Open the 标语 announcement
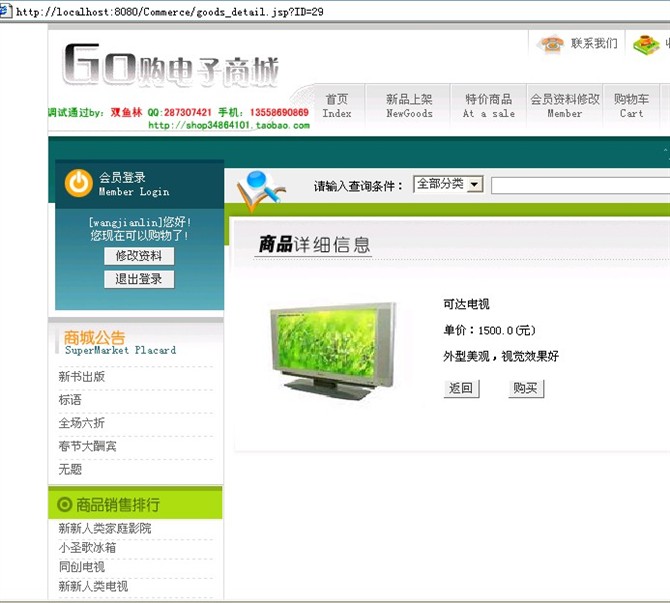670x603 pixels. tap(70, 400)
